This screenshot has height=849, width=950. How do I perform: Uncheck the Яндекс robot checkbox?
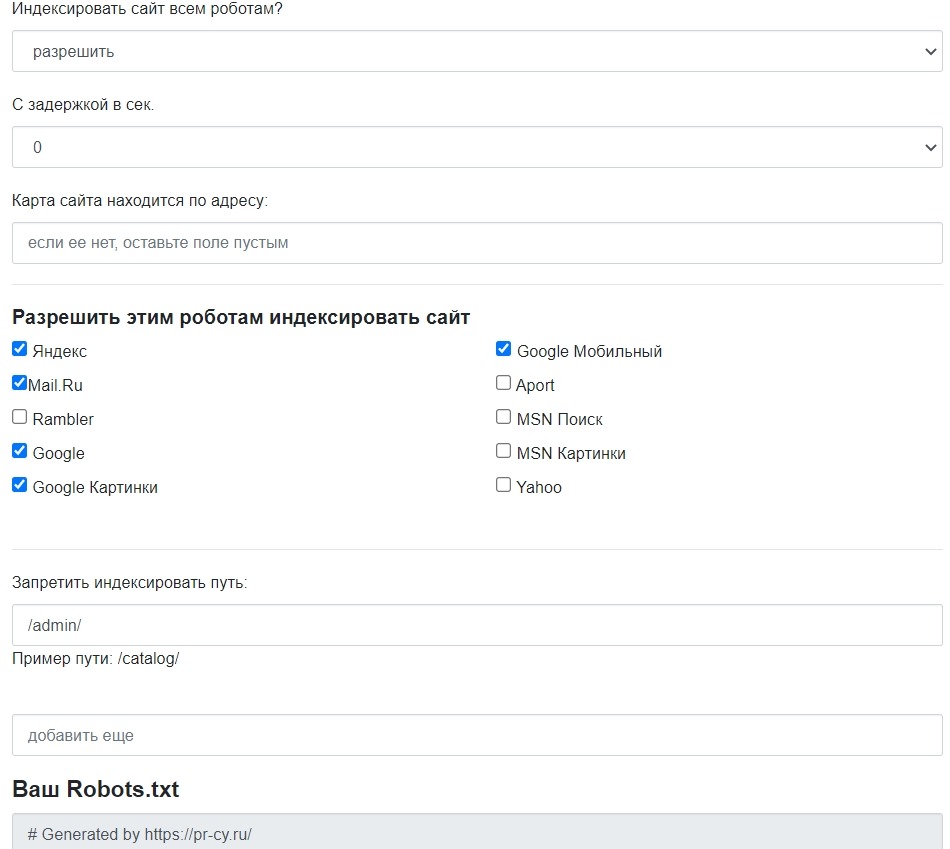[19, 348]
